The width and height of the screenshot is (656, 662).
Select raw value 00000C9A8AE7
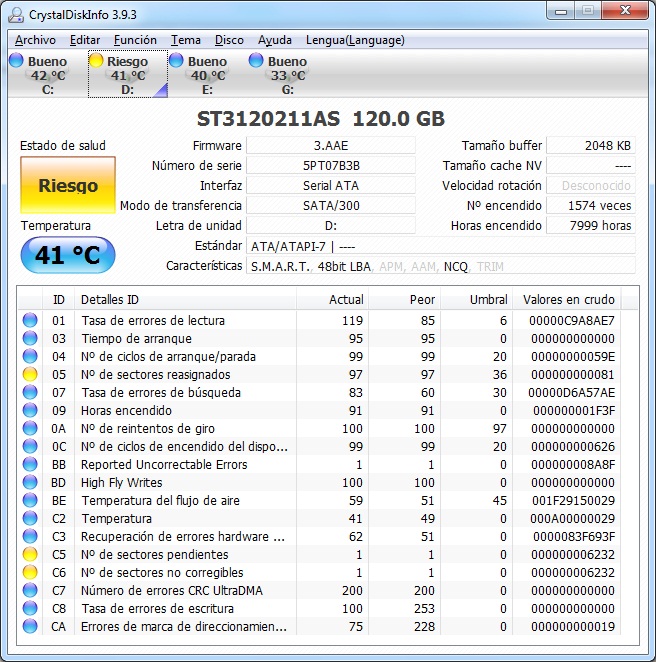[x=572, y=320]
